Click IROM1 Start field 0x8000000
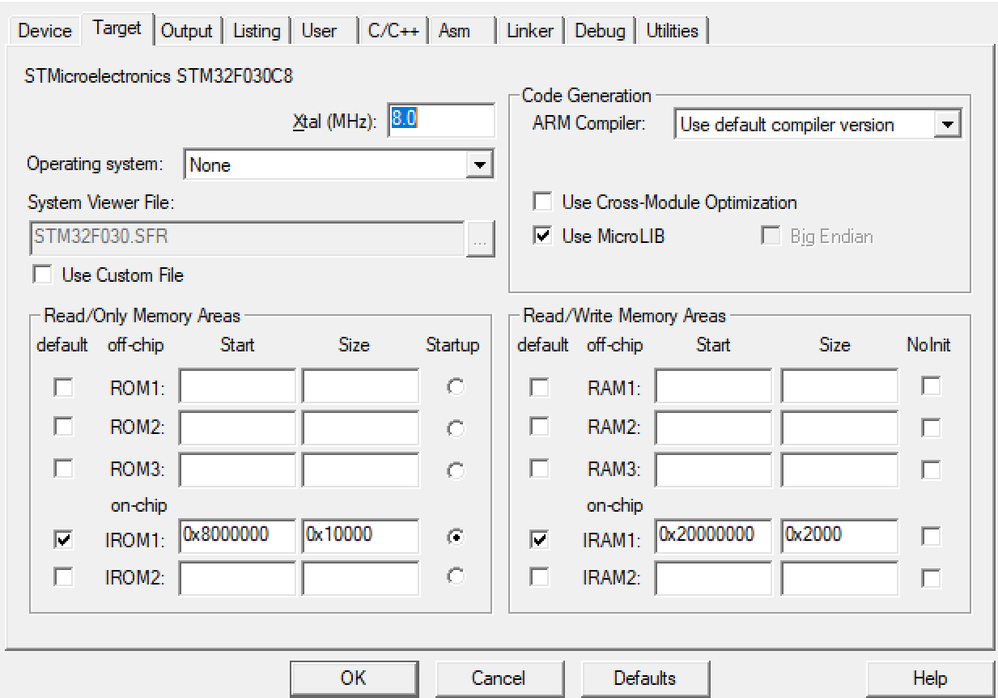The width and height of the screenshot is (998, 698). (237, 536)
